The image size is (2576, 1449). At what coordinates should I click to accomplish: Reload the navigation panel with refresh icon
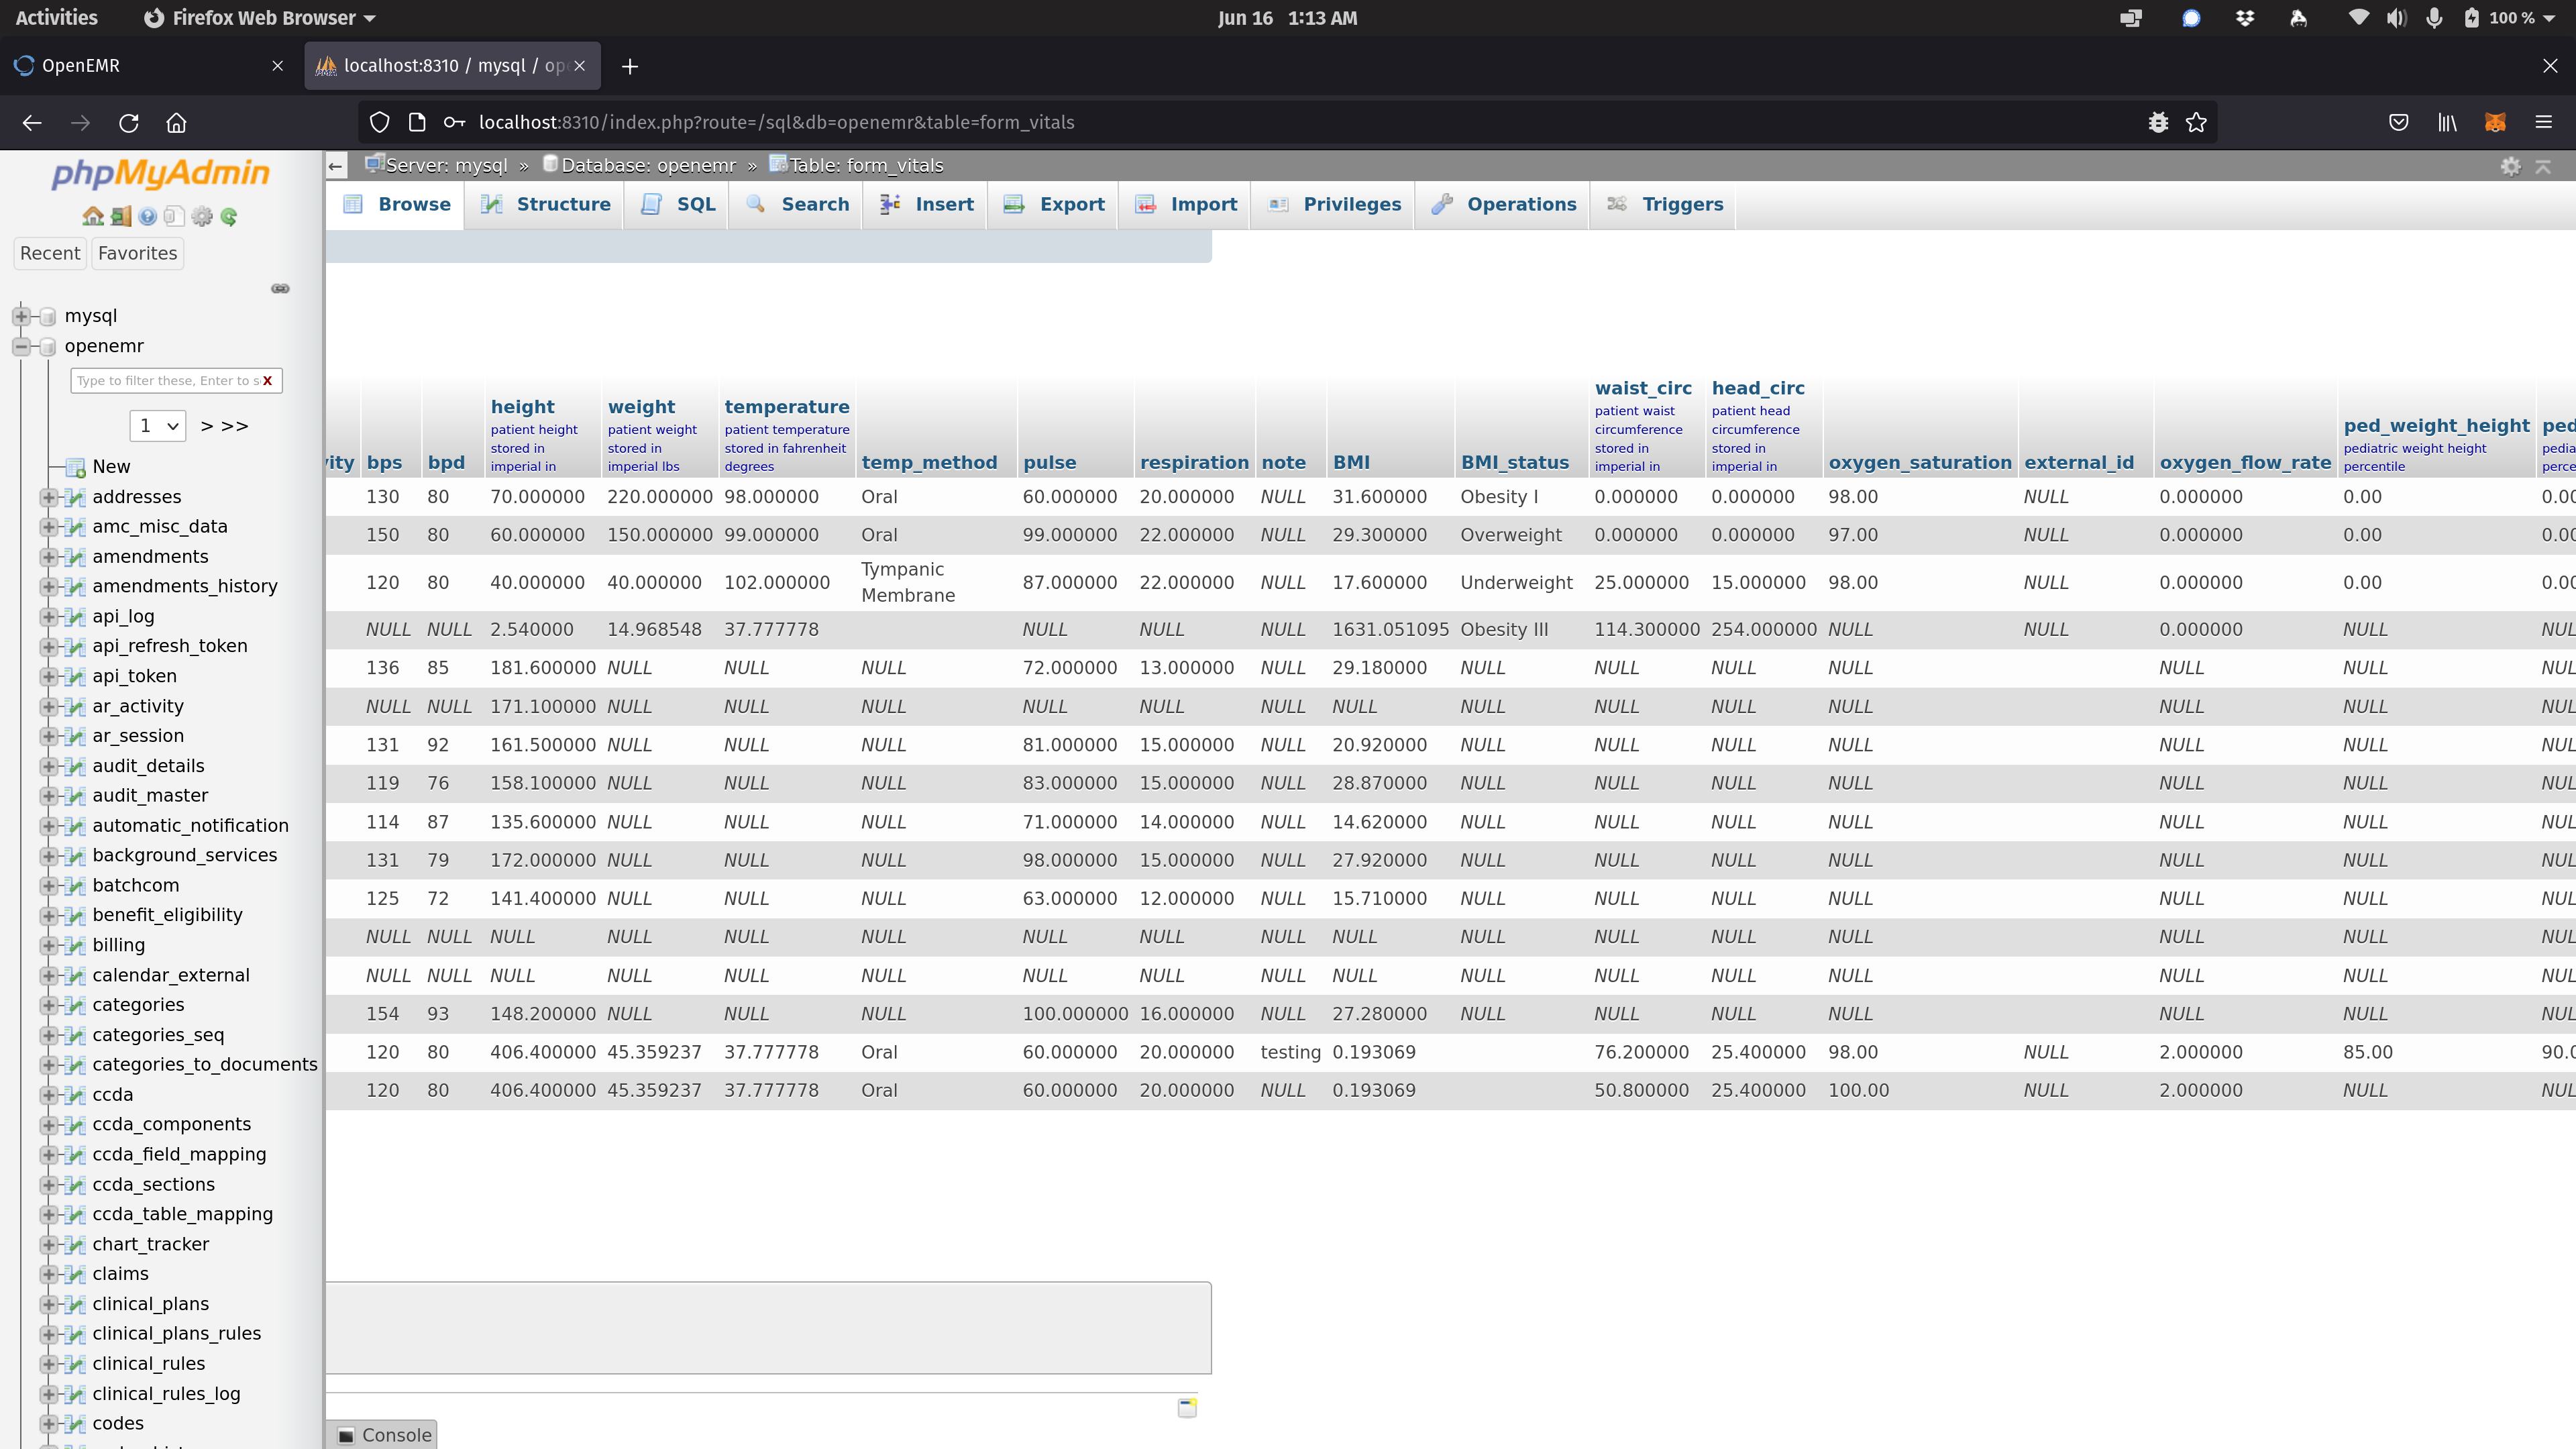(x=229, y=216)
